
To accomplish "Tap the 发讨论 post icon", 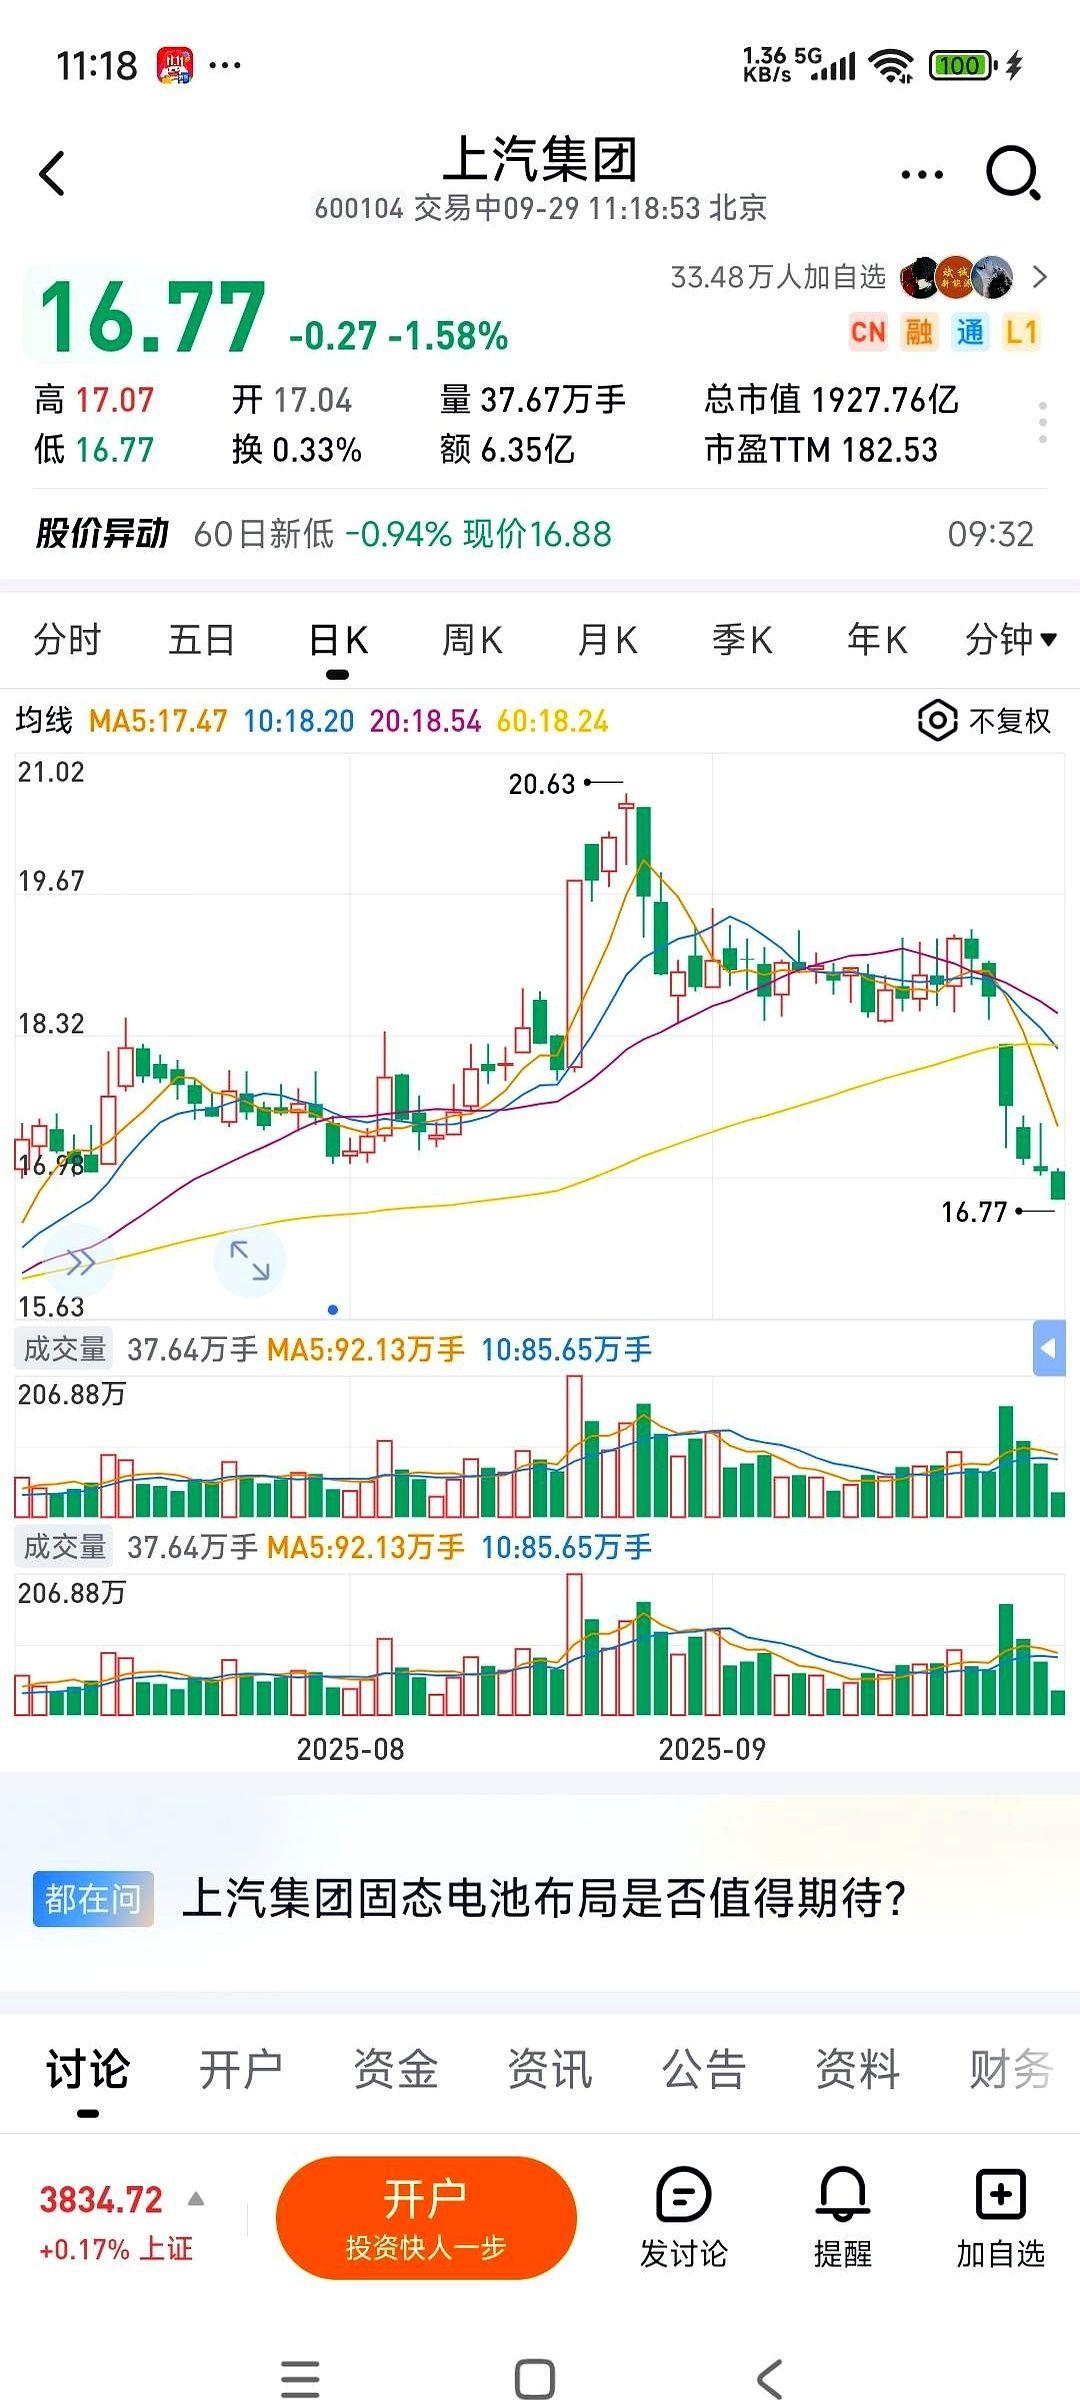I will pyautogui.click(x=684, y=2216).
